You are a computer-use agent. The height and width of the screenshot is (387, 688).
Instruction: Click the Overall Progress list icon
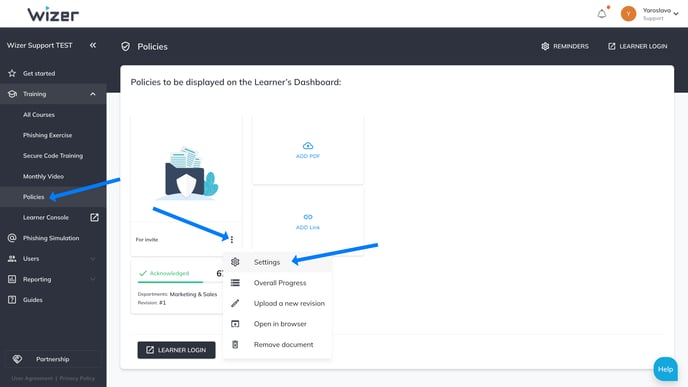(235, 283)
